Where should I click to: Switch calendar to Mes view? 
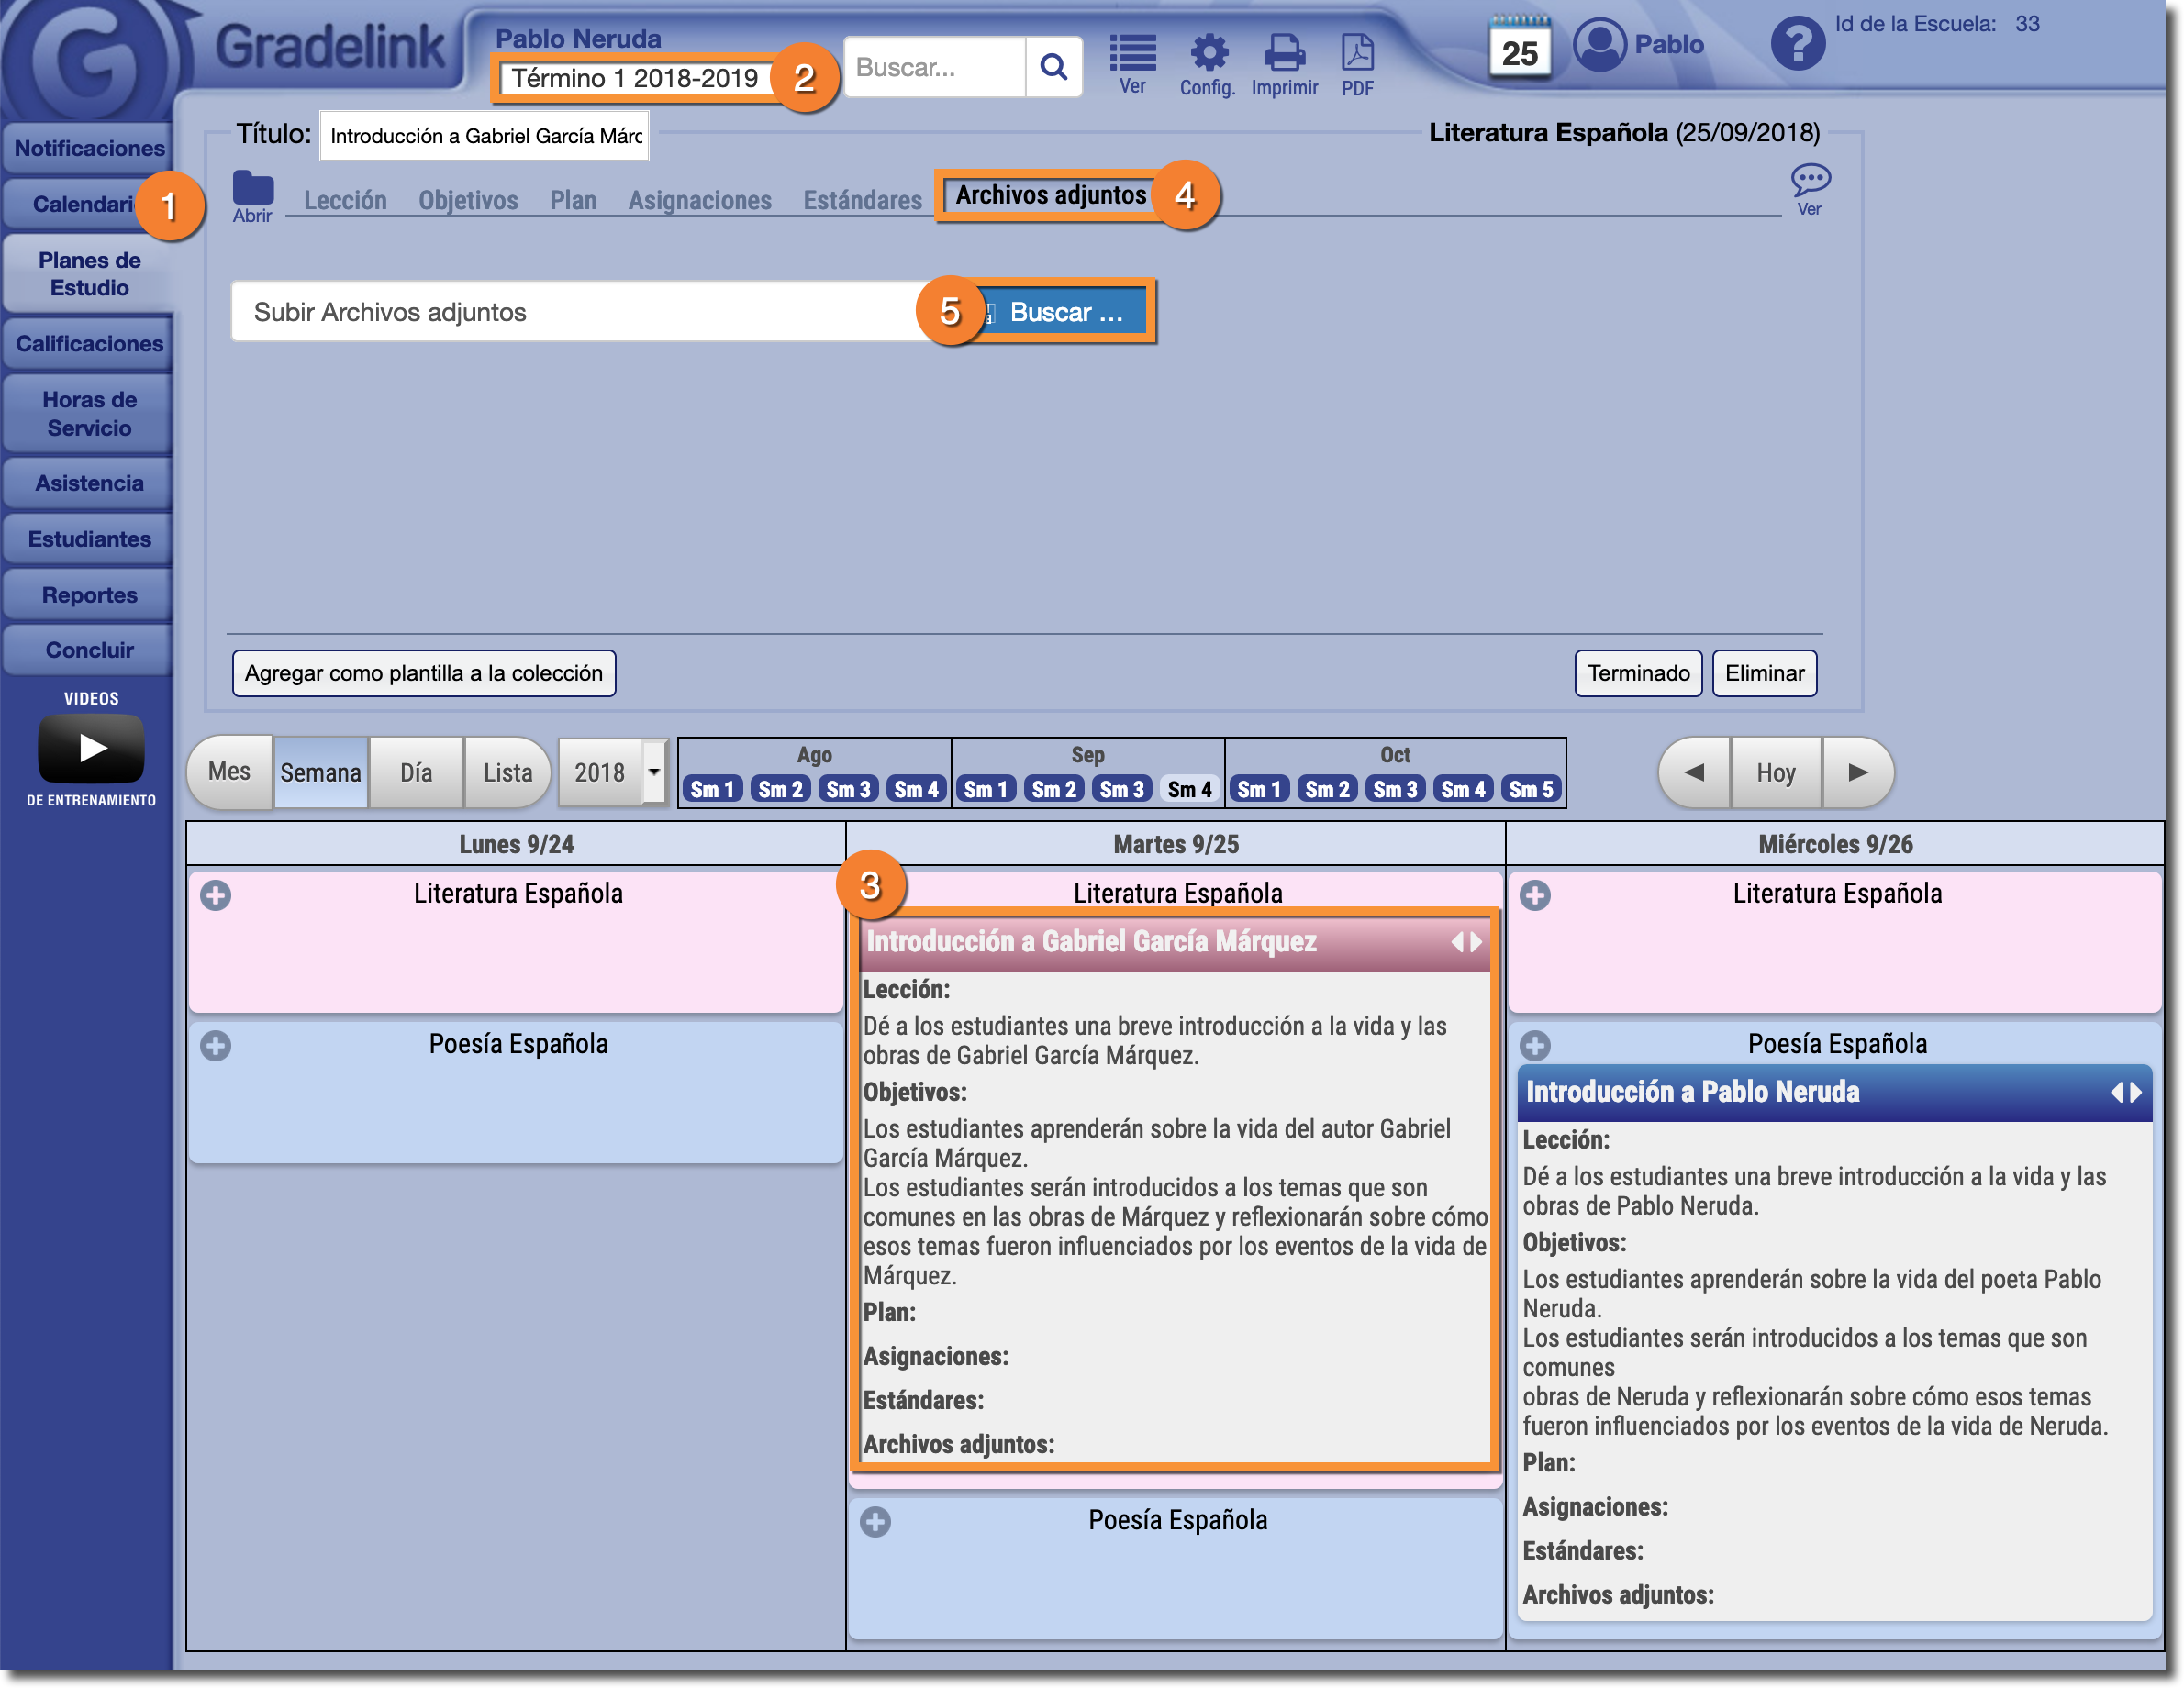pos(230,772)
